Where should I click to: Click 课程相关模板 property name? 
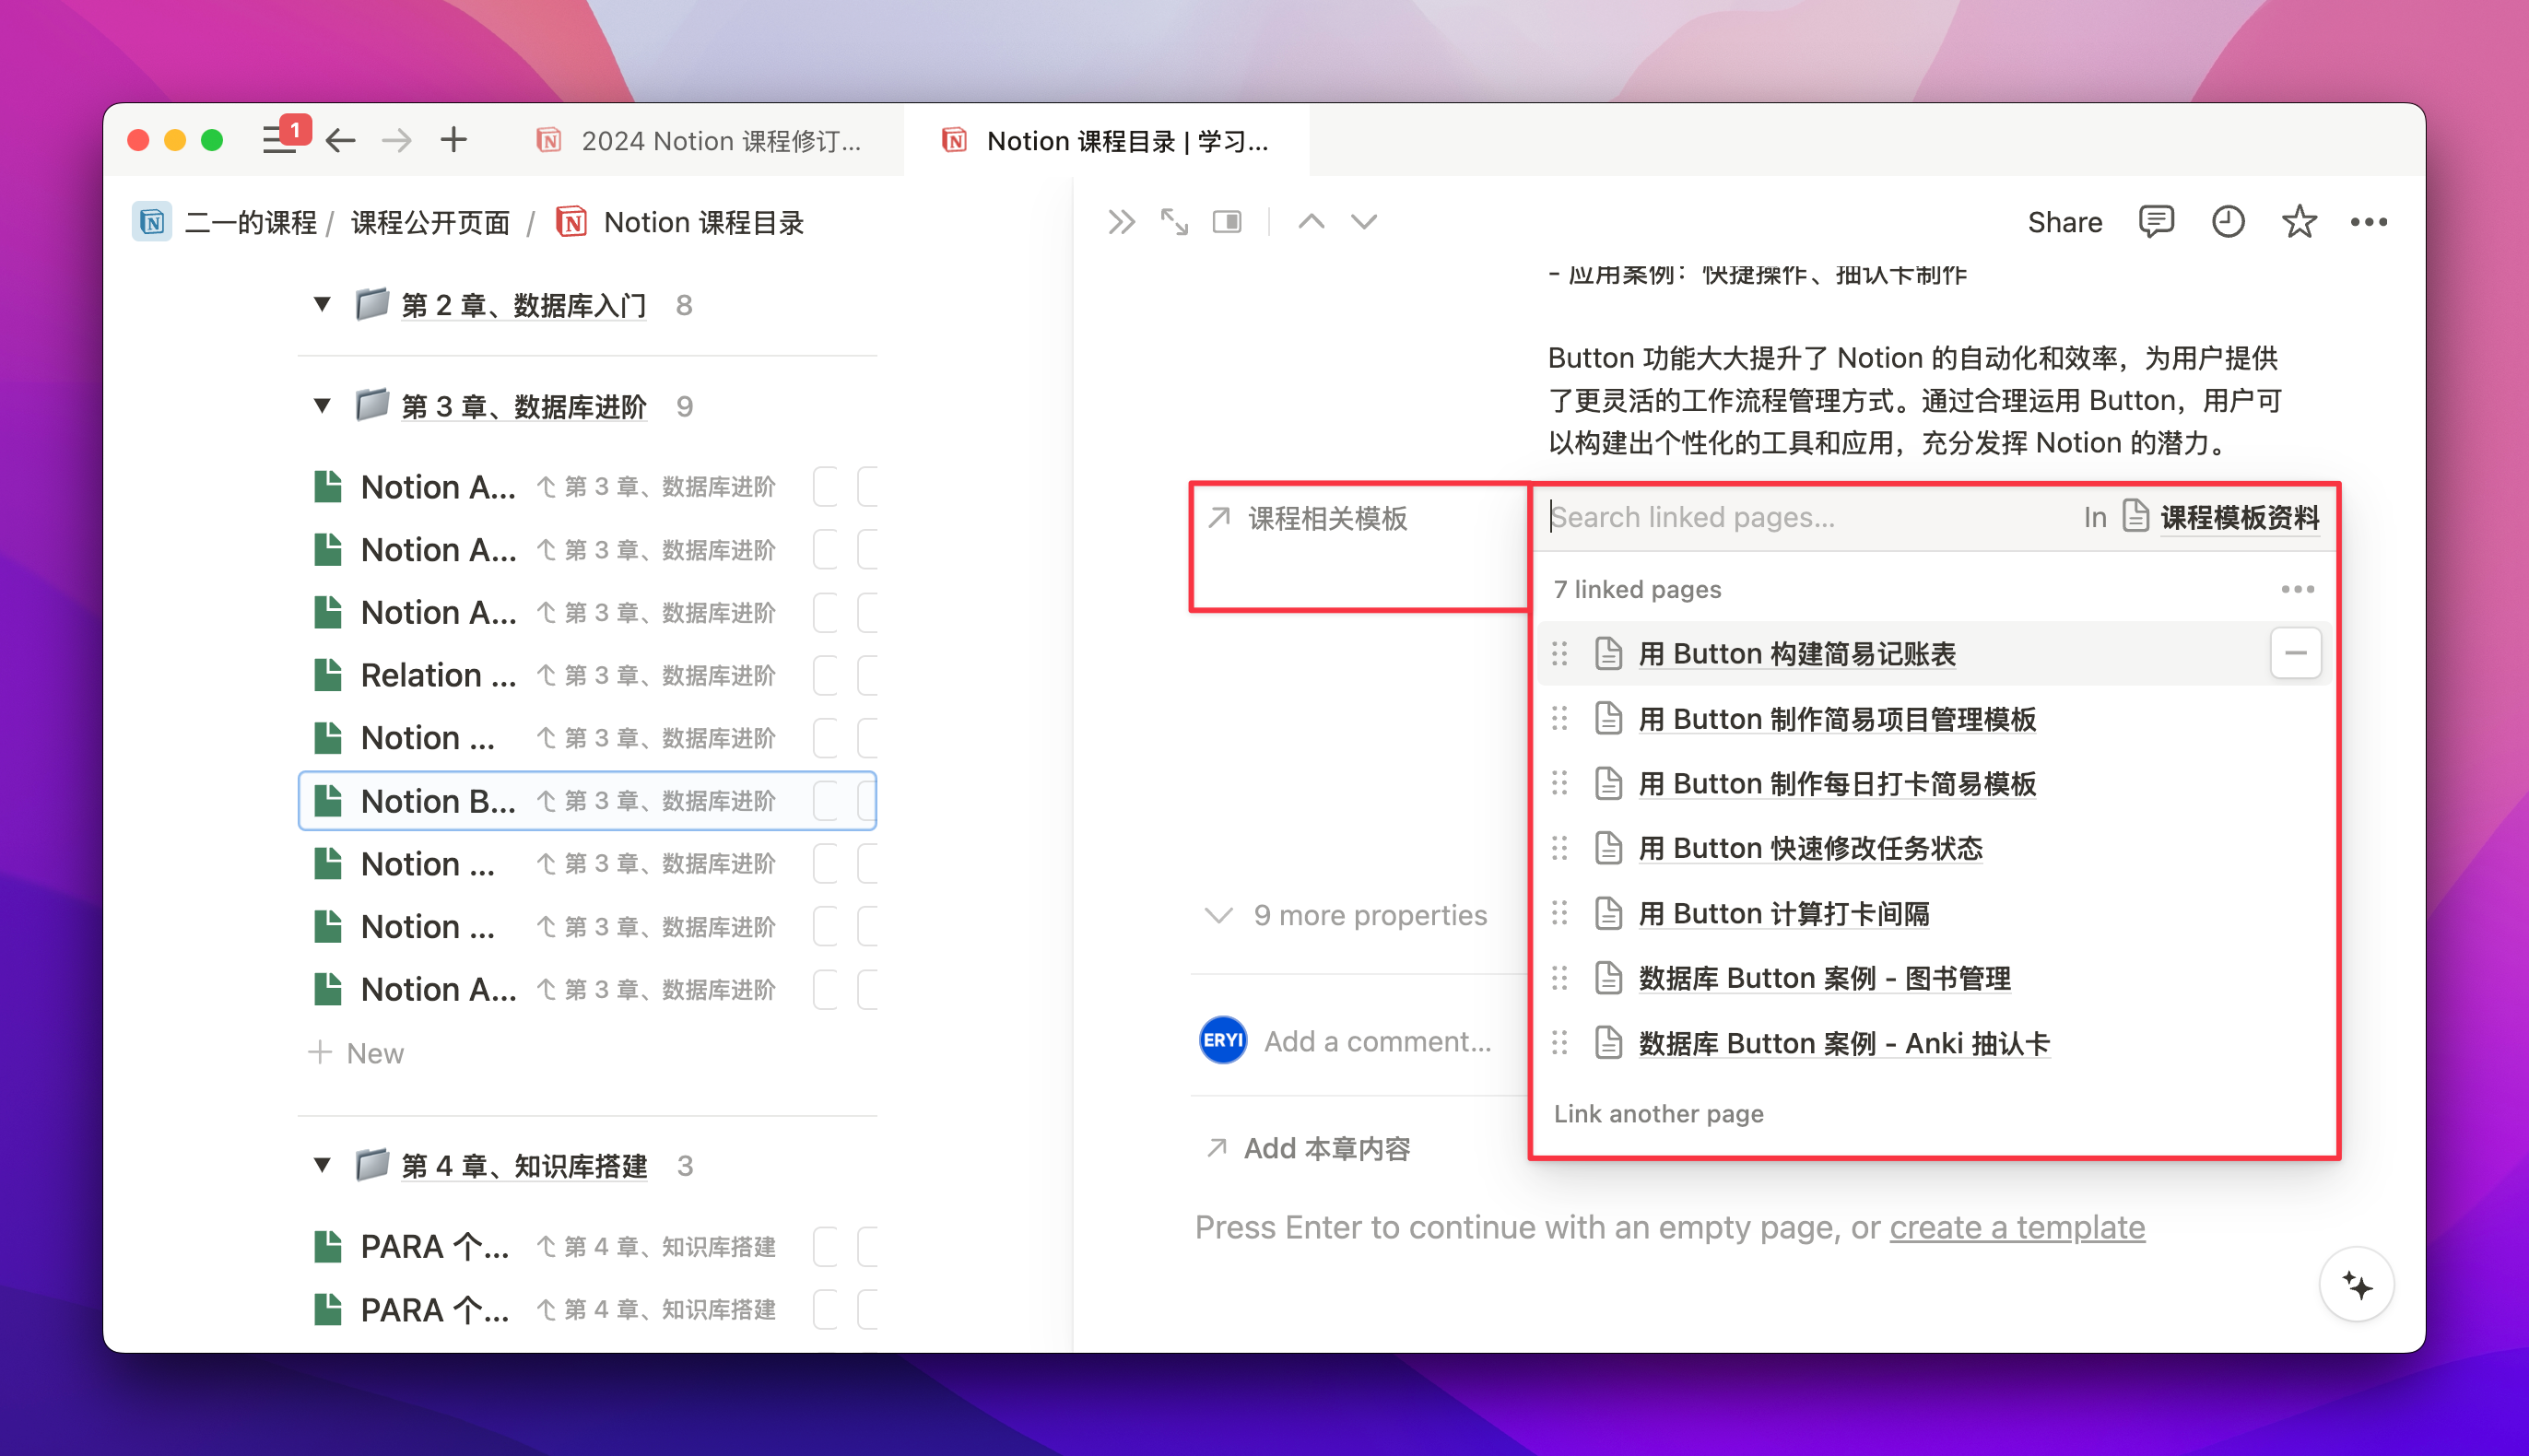1327,518
